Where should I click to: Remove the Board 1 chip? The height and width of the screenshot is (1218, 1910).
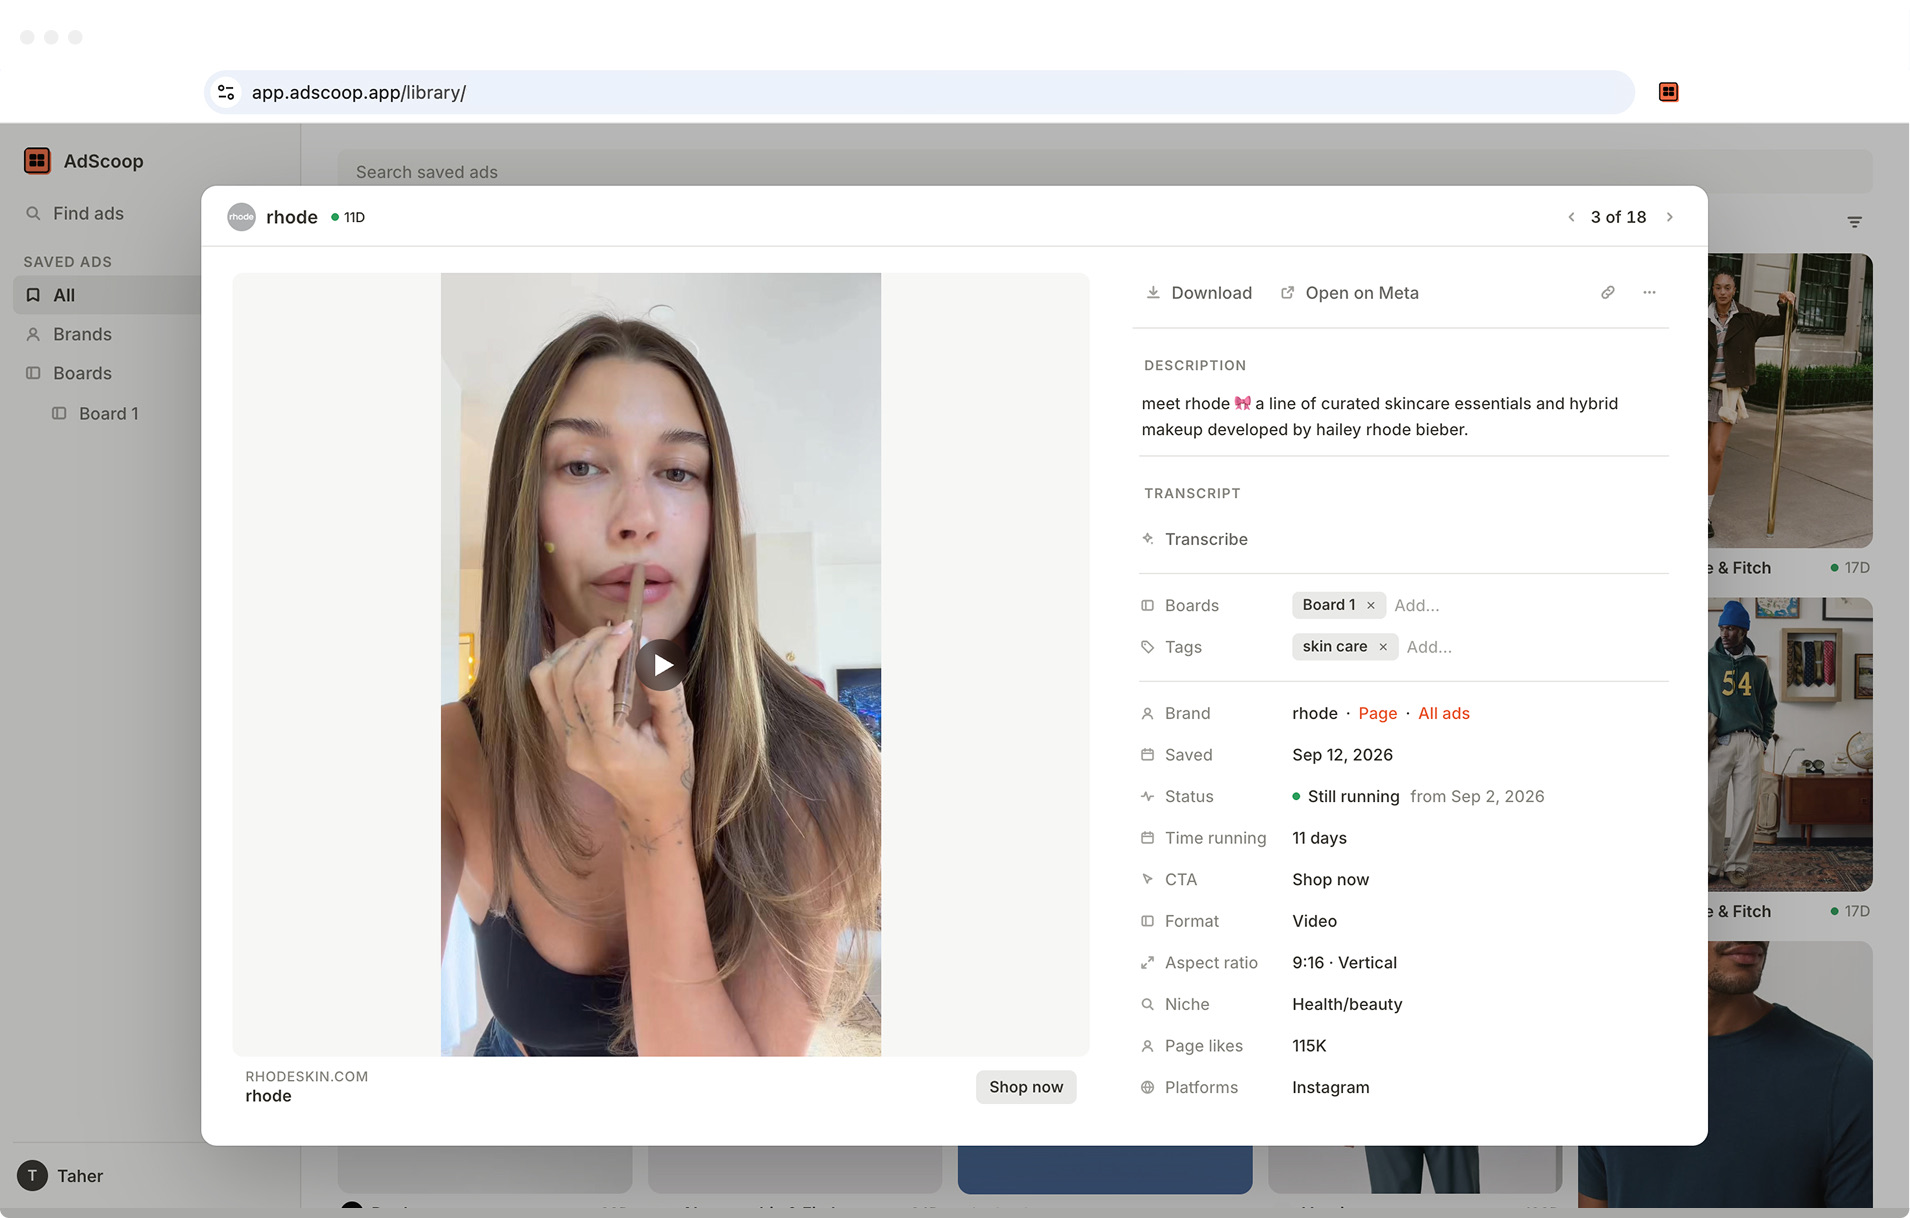(x=1371, y=605)
